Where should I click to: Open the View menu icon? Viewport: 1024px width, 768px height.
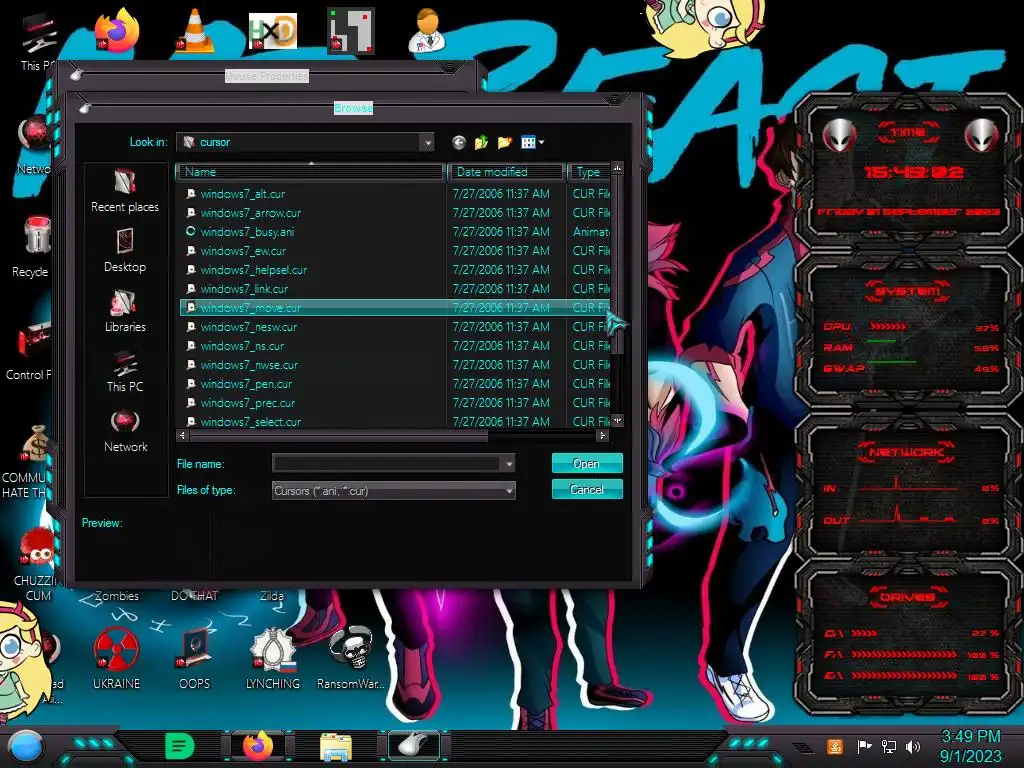click(x=528, y=142)
